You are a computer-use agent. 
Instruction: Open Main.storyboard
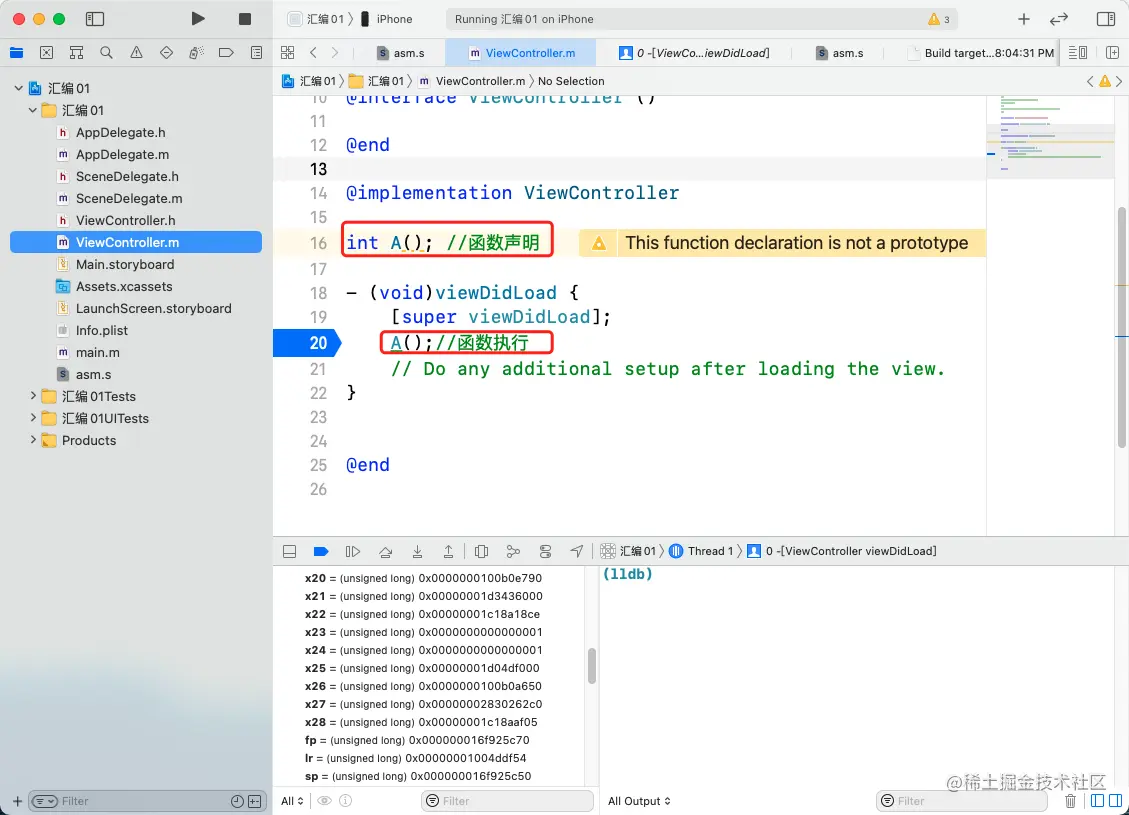[125, 264]
